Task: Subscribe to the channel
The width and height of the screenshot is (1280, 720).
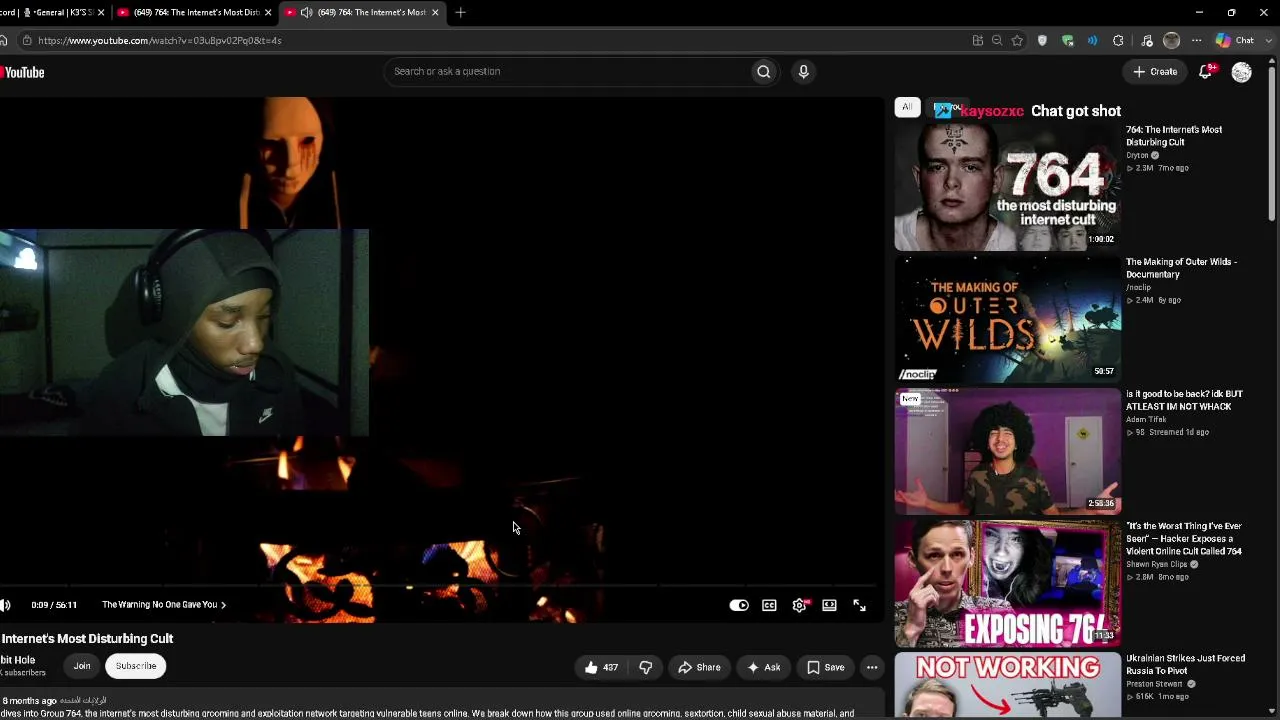Action: point(136,666)
